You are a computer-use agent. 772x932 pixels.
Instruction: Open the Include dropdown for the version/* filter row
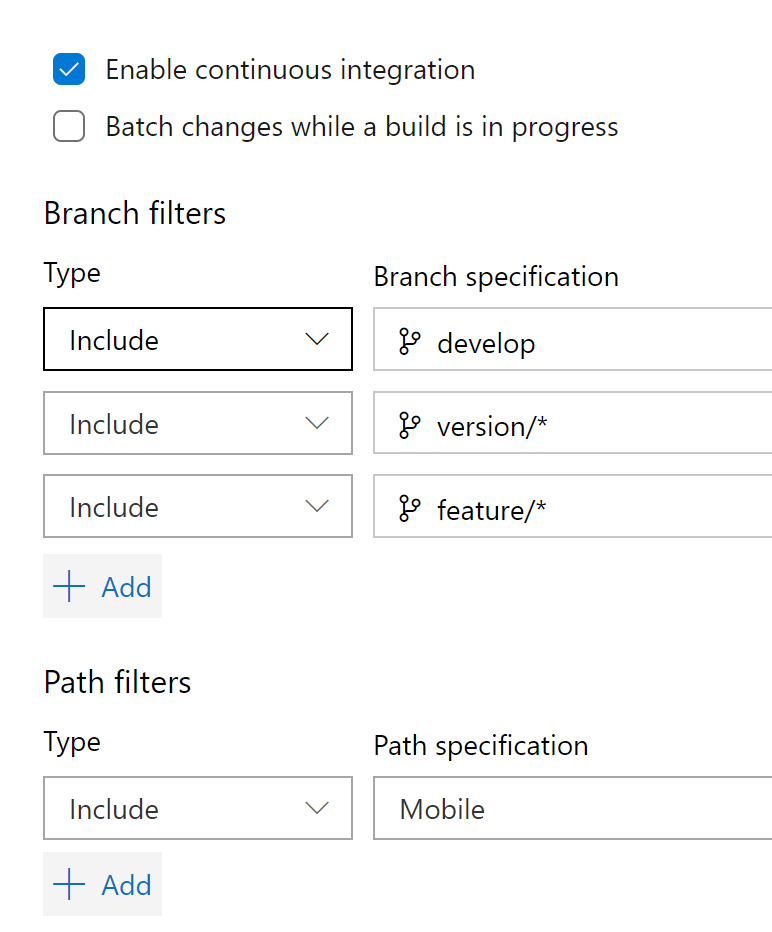tap(197, 423)
